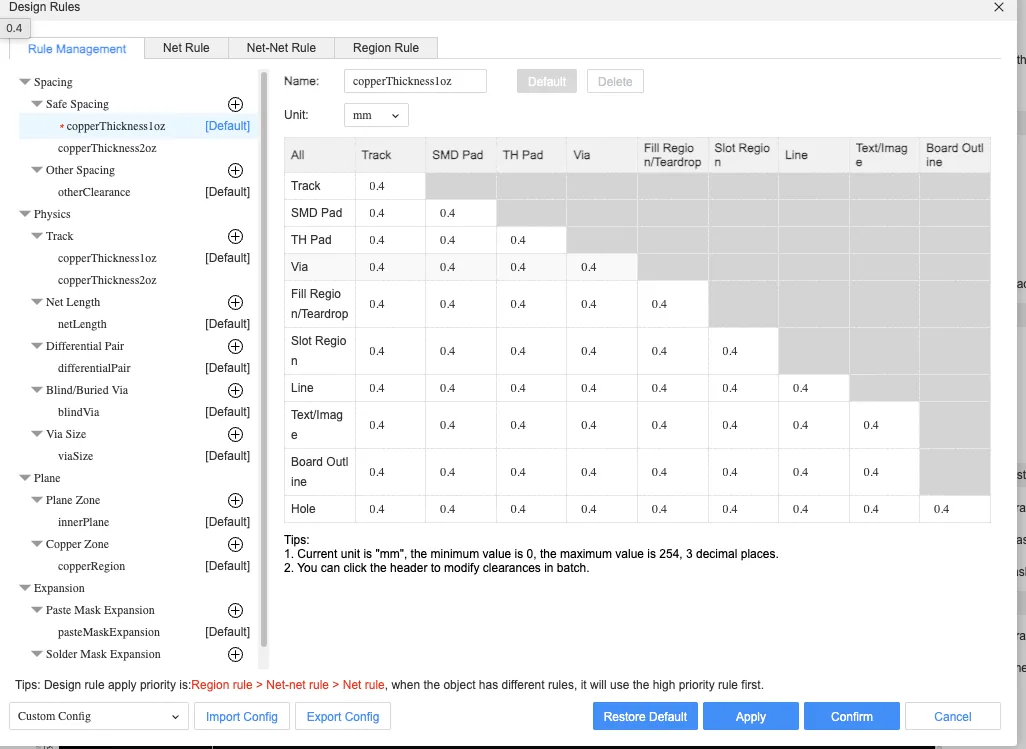
Task: Add a new Net Length rule
Action: point(235,302)
